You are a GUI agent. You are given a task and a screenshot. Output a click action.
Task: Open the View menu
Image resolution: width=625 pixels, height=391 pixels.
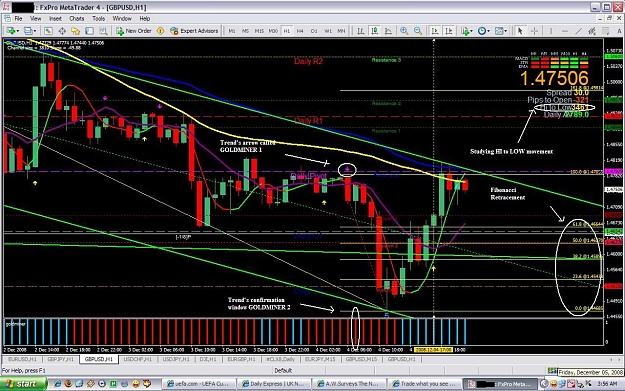[x=35, y=18]
